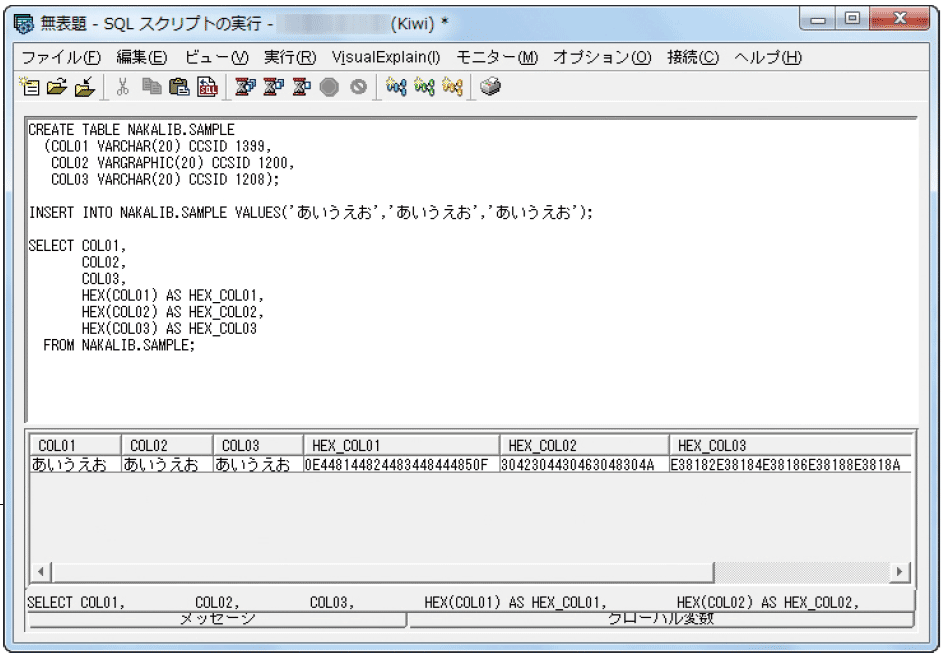Select the COL01 cell value あいうえお

coord(75,464)
